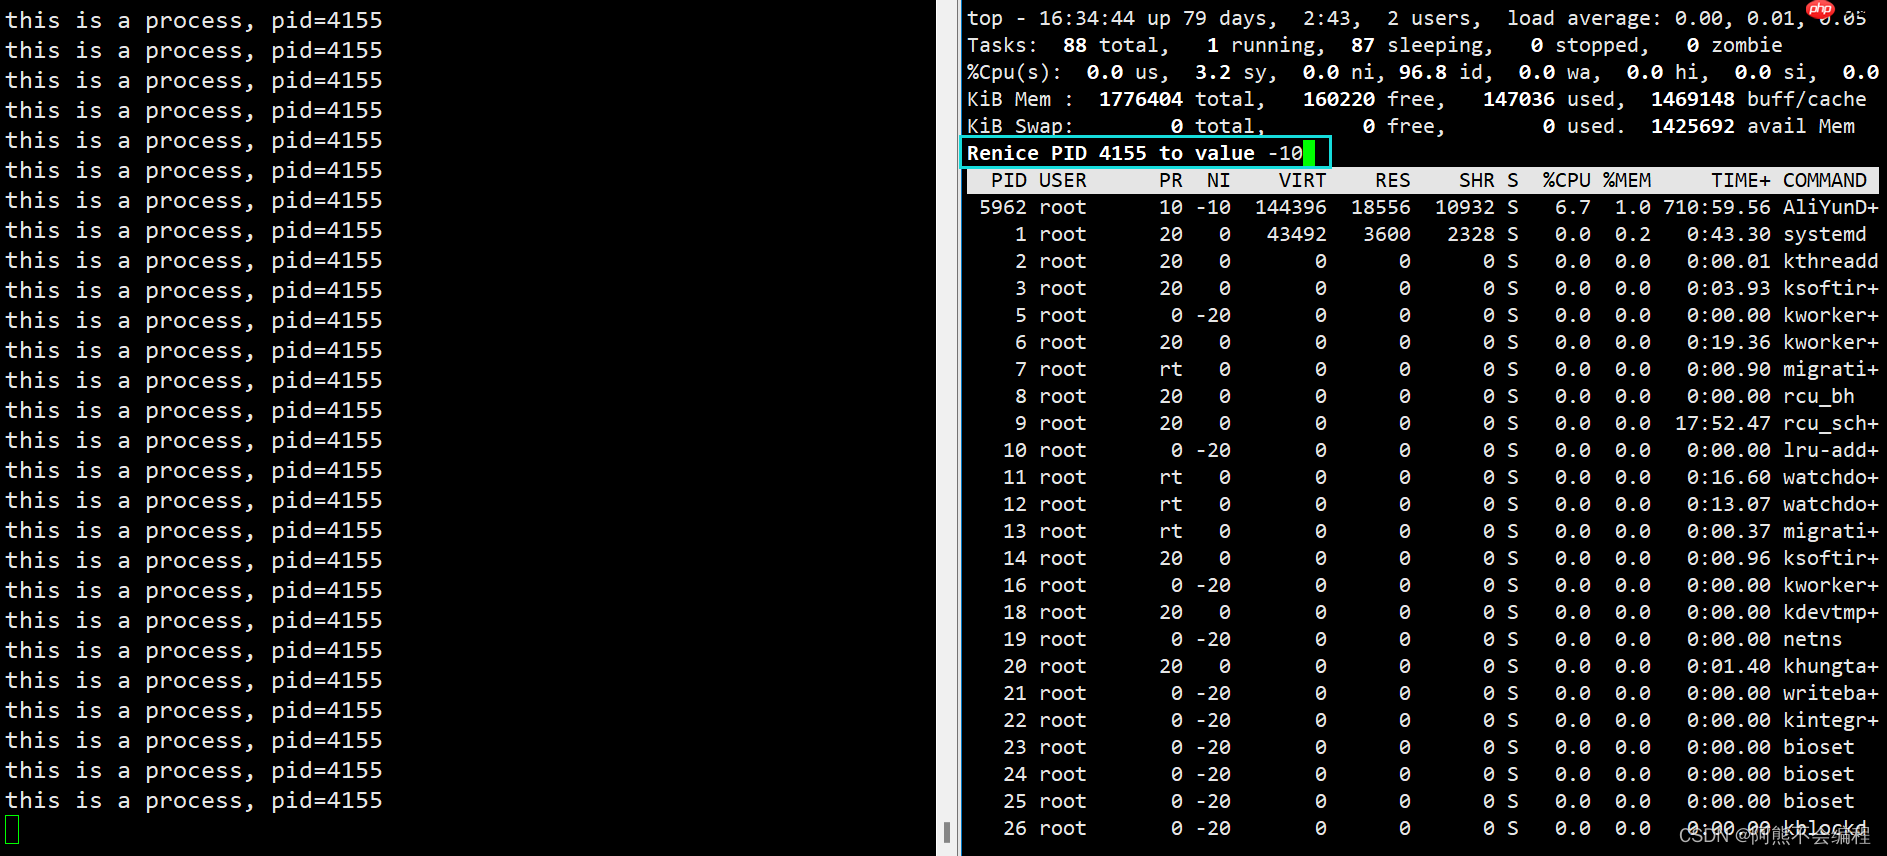The width and height of the screenshot is (1887, 856).
Task: Click the Renice PID 4155 value prompt
Action: point(1146,153)
